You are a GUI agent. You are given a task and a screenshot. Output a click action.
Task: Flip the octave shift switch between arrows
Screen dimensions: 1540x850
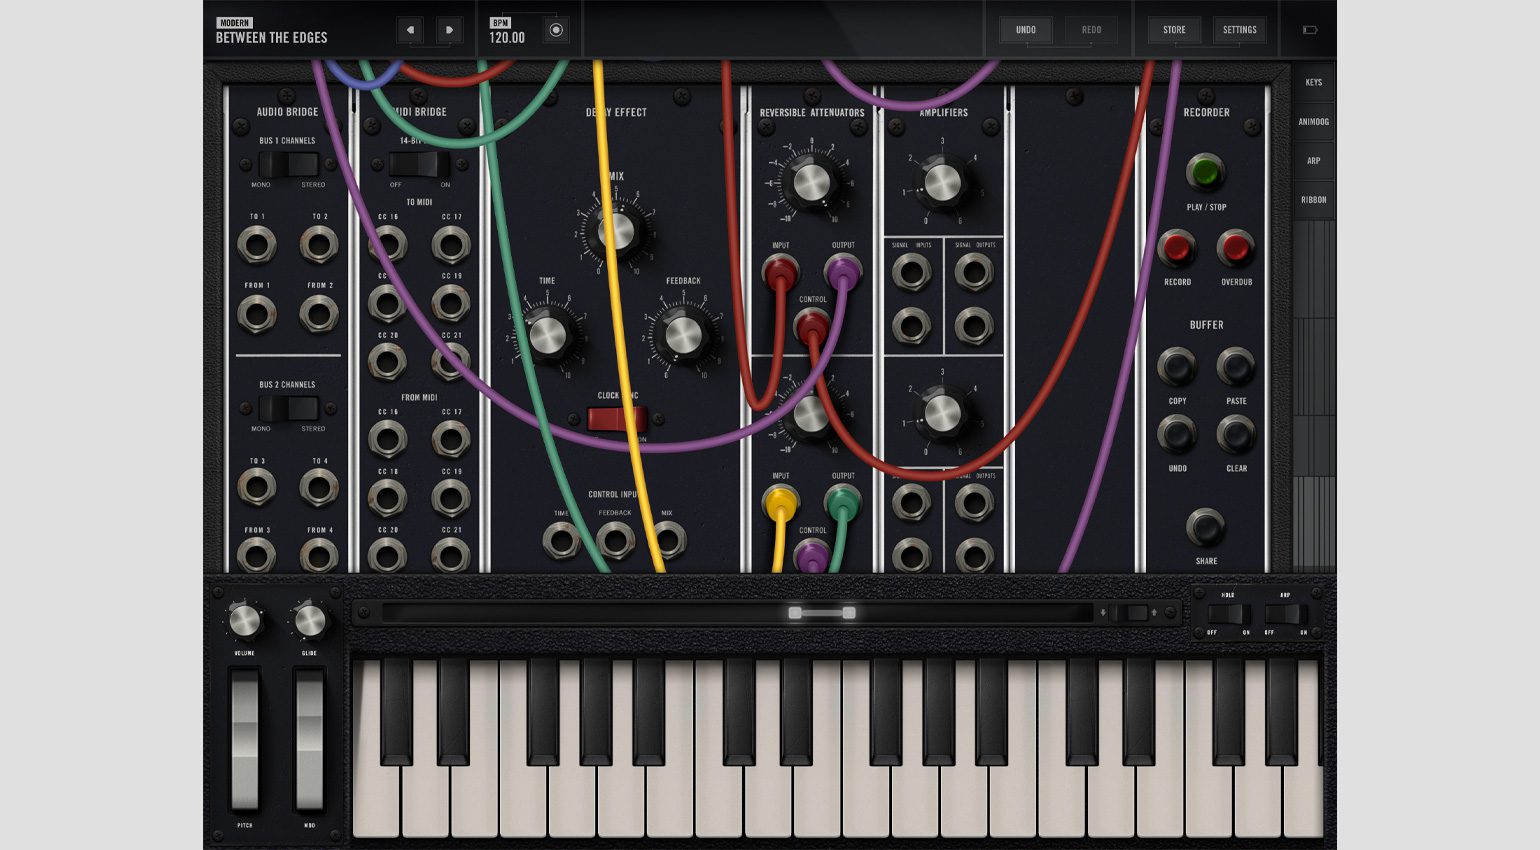point(1128,613)
